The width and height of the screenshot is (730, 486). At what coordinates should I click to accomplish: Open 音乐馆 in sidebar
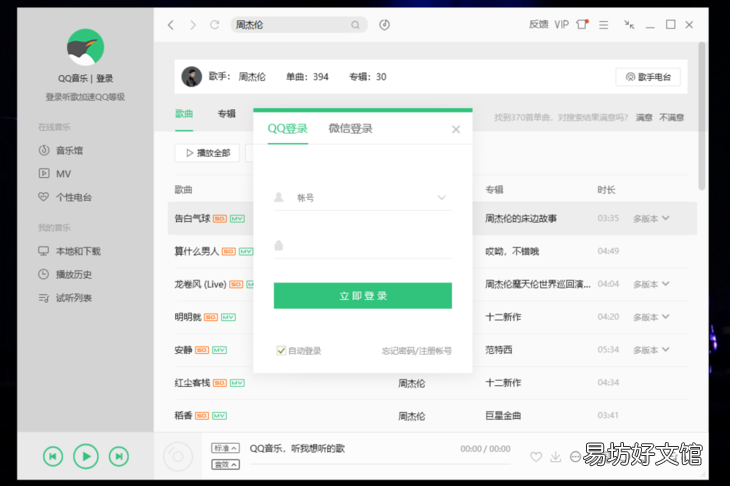click(x=61, y=150)
